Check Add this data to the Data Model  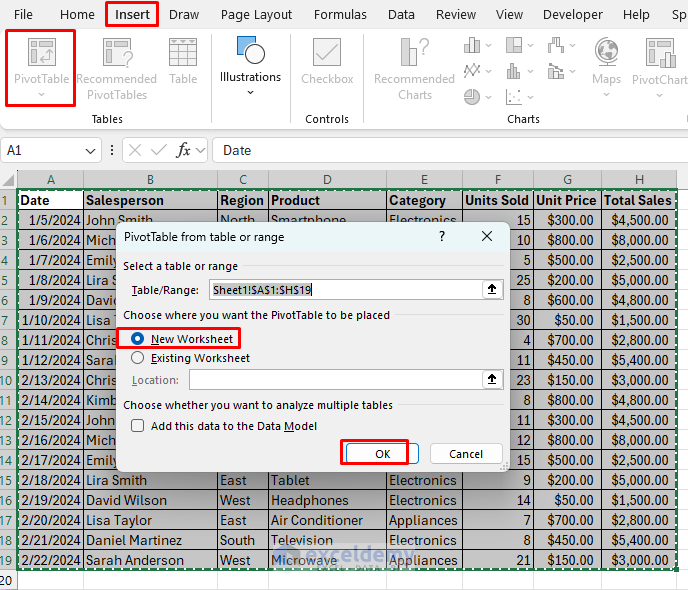tap(139, 426)
